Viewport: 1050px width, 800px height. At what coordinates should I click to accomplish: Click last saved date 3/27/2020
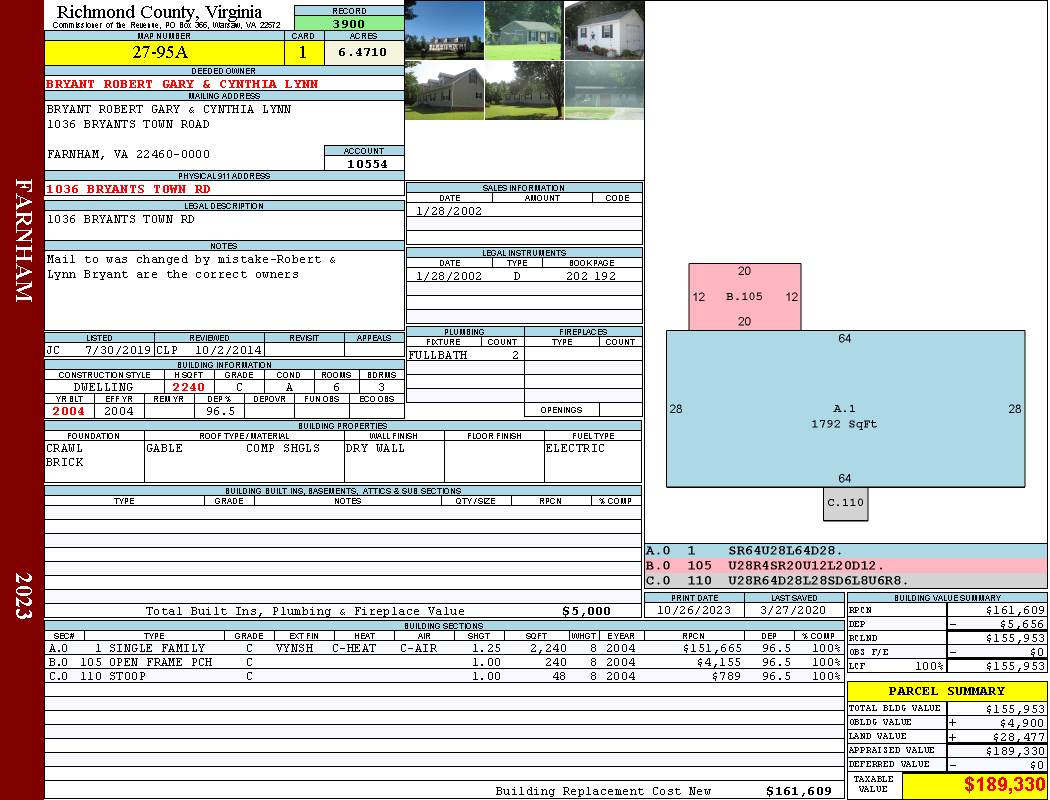(x=794, y=610)
